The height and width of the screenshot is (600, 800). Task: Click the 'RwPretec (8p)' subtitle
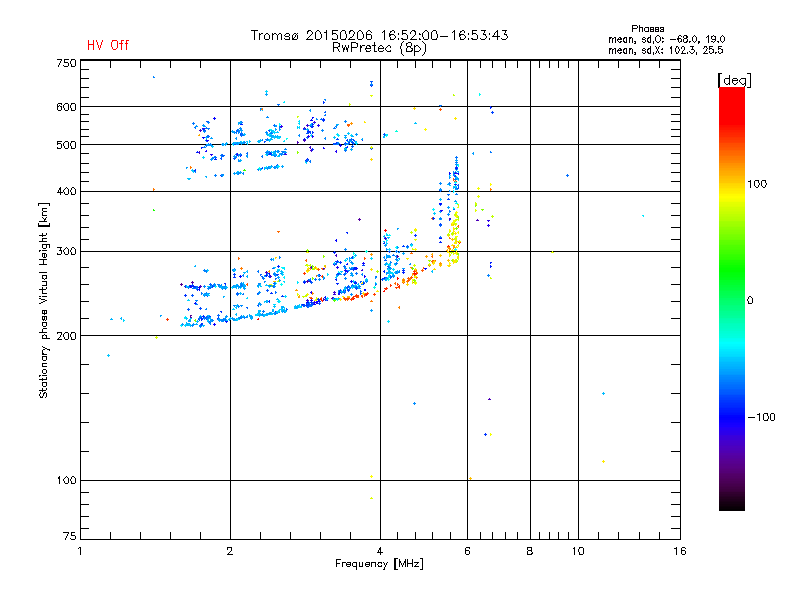(379, 48)
